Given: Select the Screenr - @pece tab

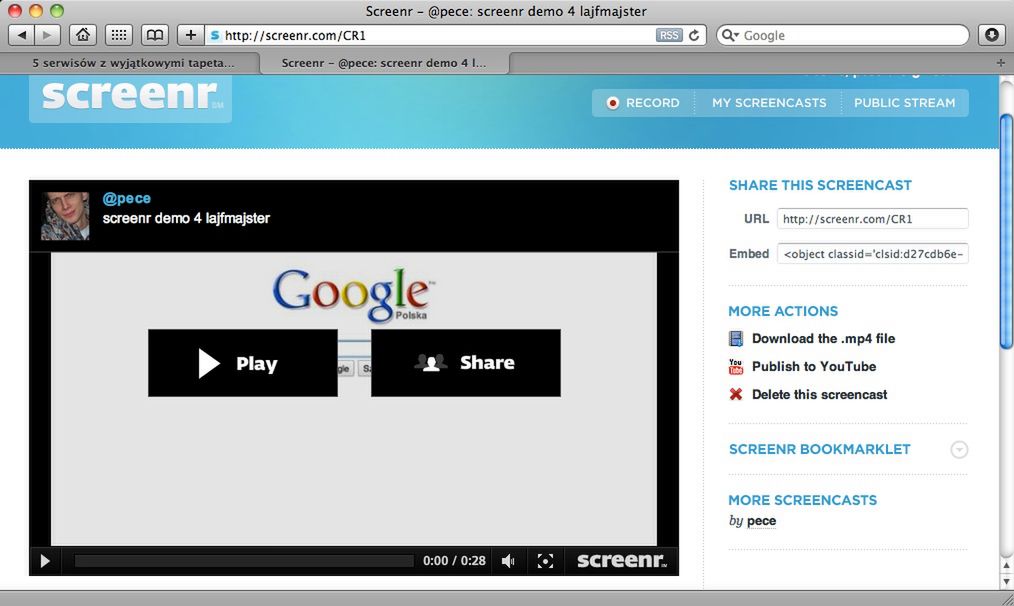Looking at the screenshot, I should tap(384, 63).
